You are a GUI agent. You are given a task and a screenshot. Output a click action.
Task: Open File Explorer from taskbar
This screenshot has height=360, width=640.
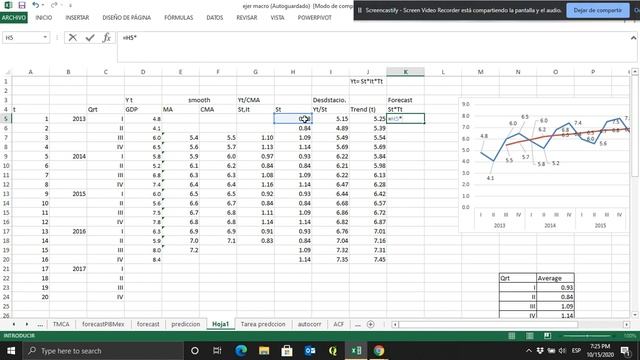tap(264, 351)
